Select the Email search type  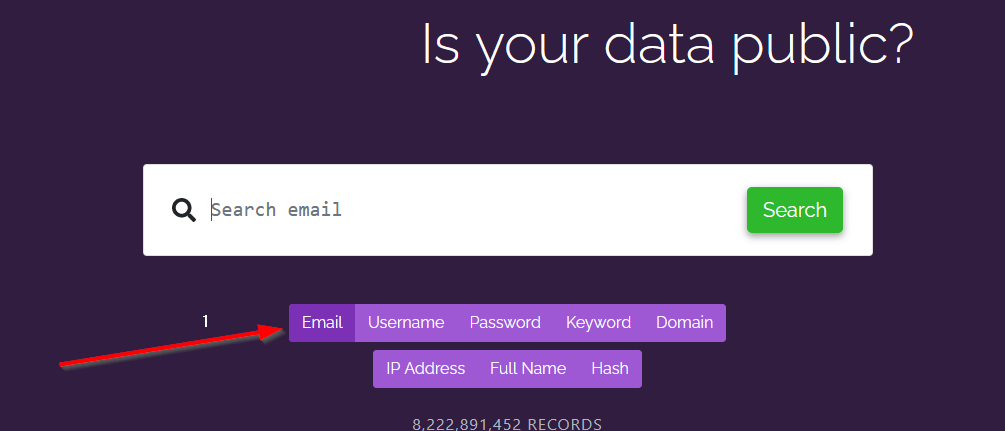pos(322,323)
